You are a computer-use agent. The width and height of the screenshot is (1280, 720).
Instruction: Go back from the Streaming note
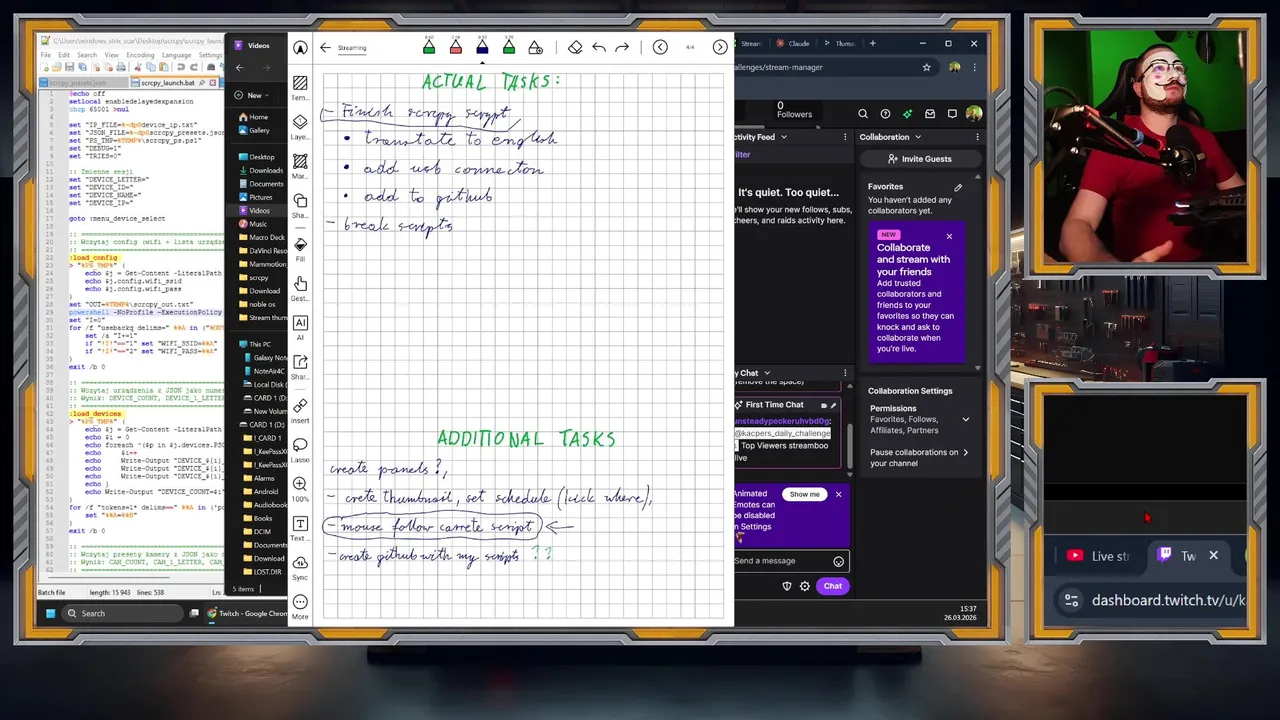pos(325,47)
